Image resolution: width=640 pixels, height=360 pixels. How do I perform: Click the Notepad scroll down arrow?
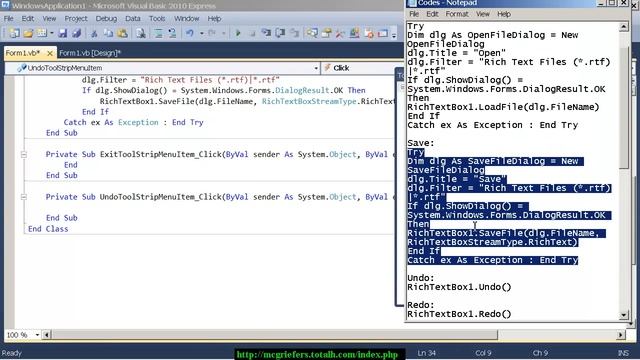tap(624, 315)
